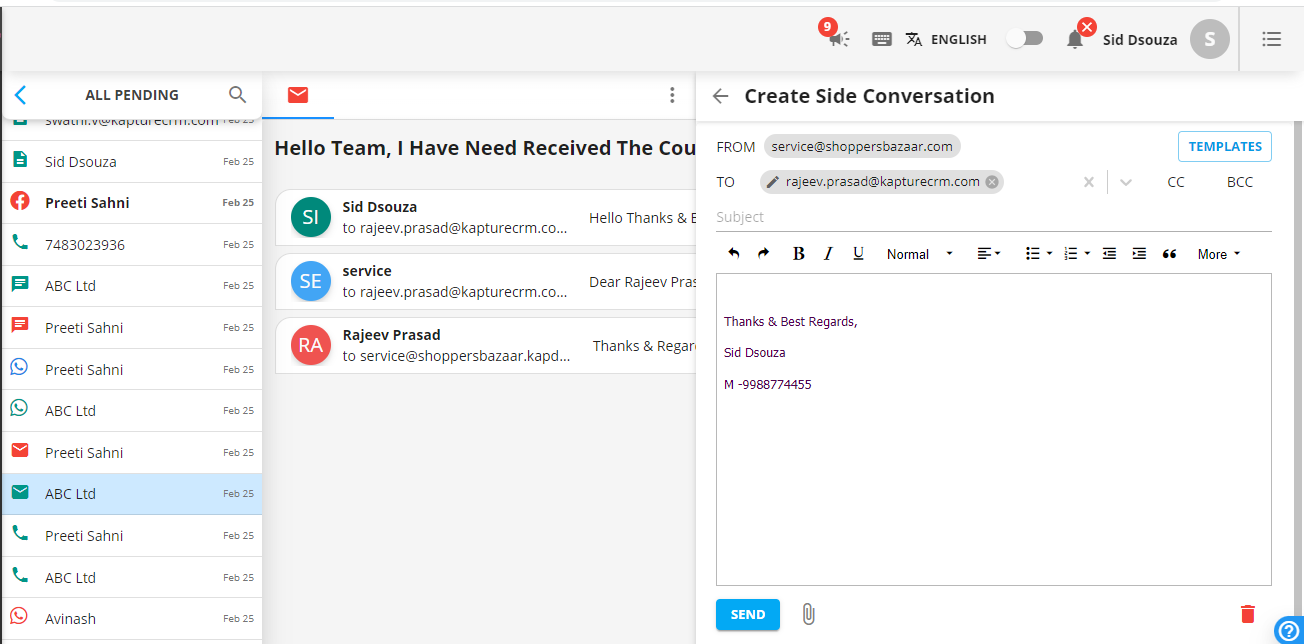Open the service email in thread
This screenshot has height=644, width=1304.
click(x=486, y=281)
